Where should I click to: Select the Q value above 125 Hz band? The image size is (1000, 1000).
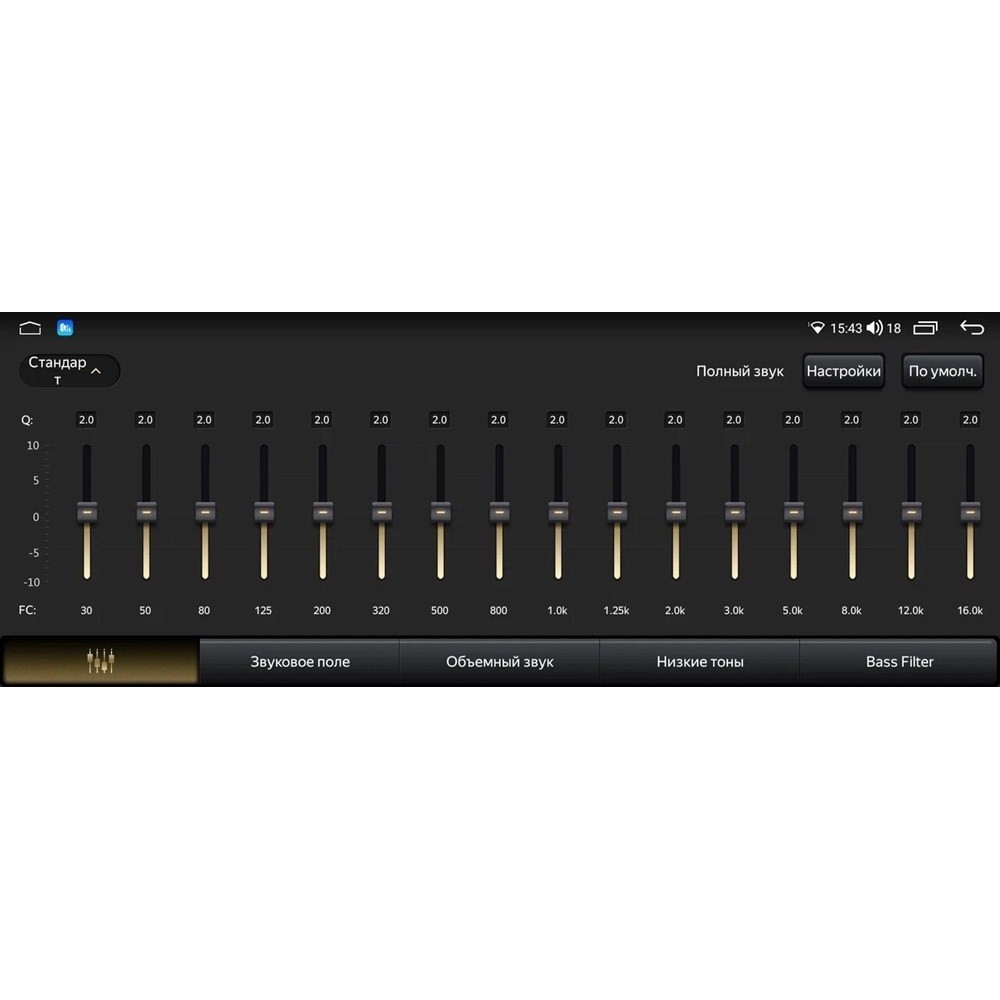[x=263, y=420]
